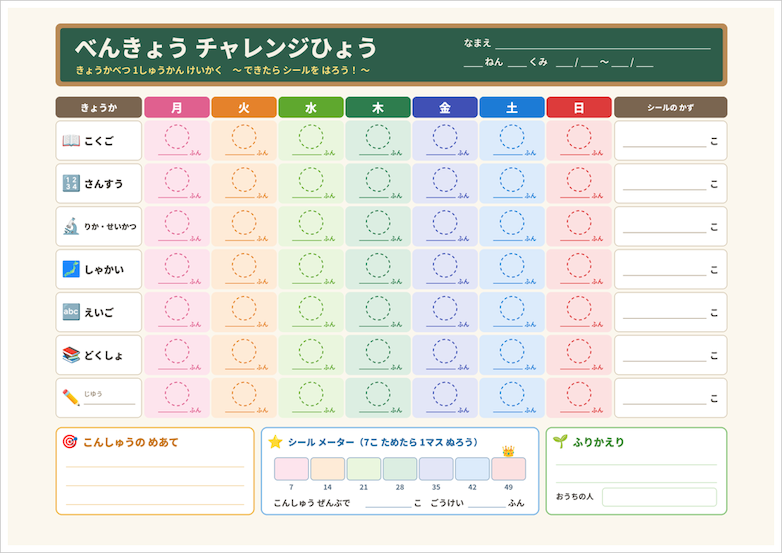Click the くみ class blank in header
Image resolution: width=782 pixels, height=553 pixels.
pos(517,66)
